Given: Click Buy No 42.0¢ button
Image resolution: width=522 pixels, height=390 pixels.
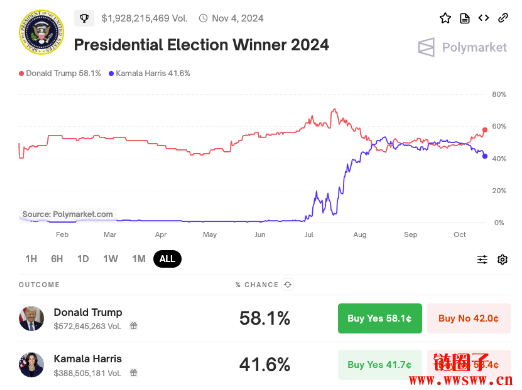Looking at the screenshot, I should pos(469,318).
